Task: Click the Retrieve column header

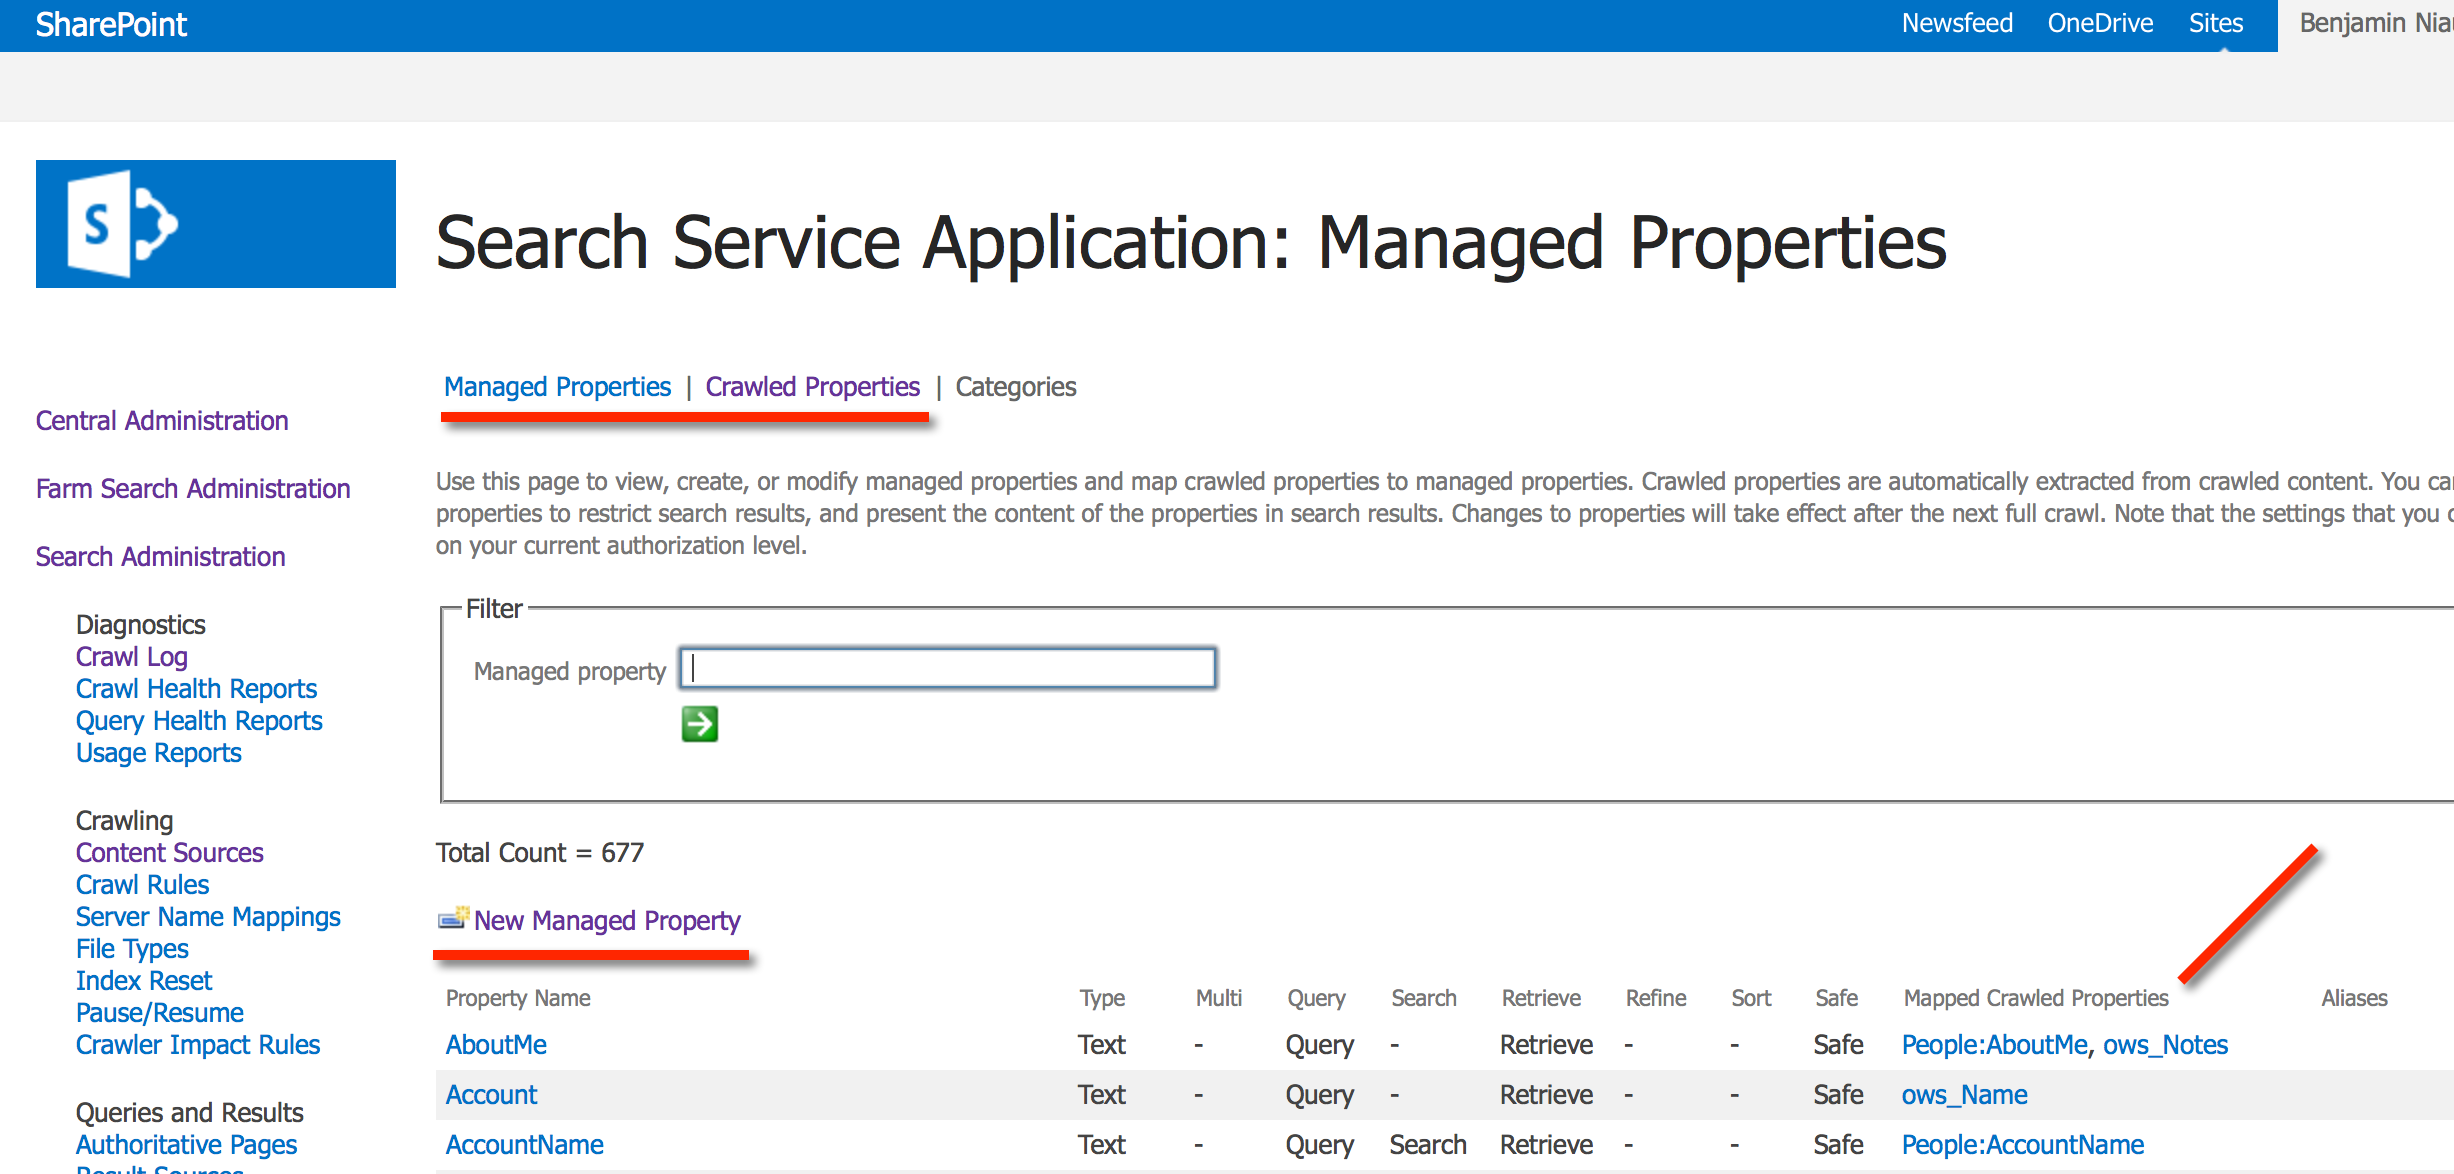Action: [x=1541, y=998]
